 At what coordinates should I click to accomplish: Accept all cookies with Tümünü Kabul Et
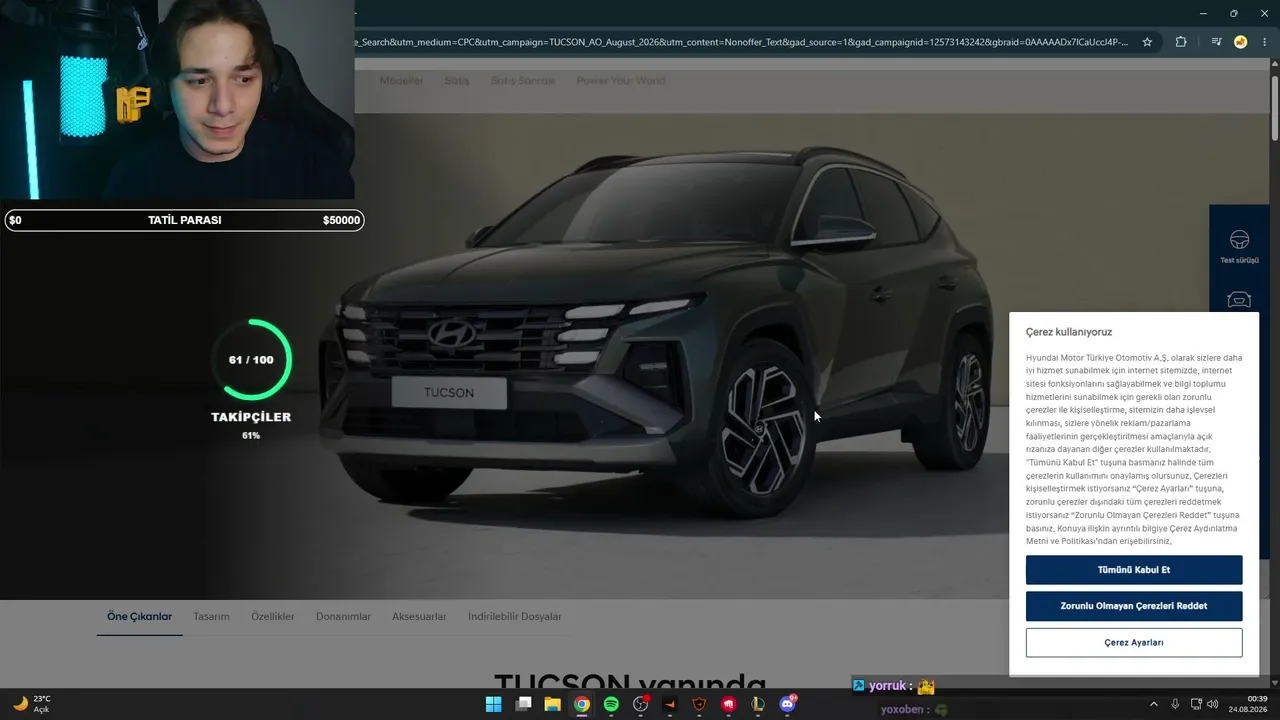(x=1134, y=570)
